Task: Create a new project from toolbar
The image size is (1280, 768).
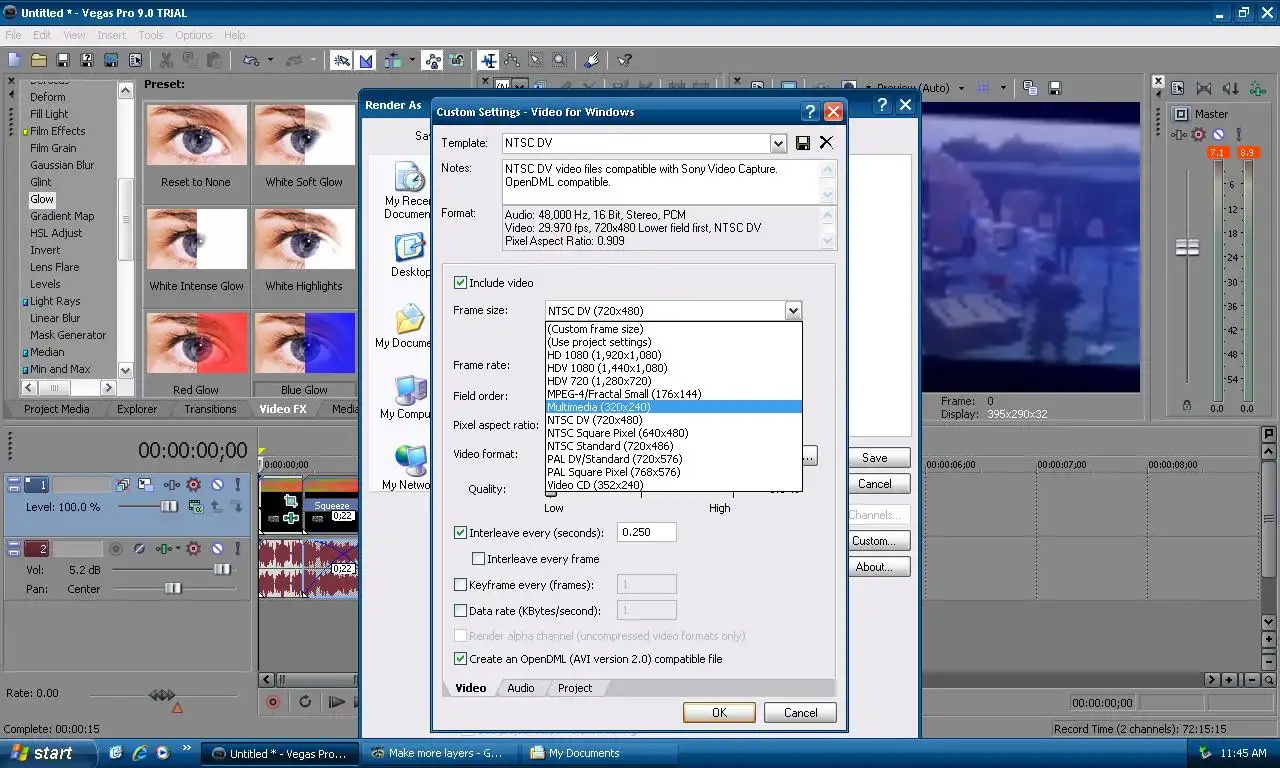Action: pos(13,60)
